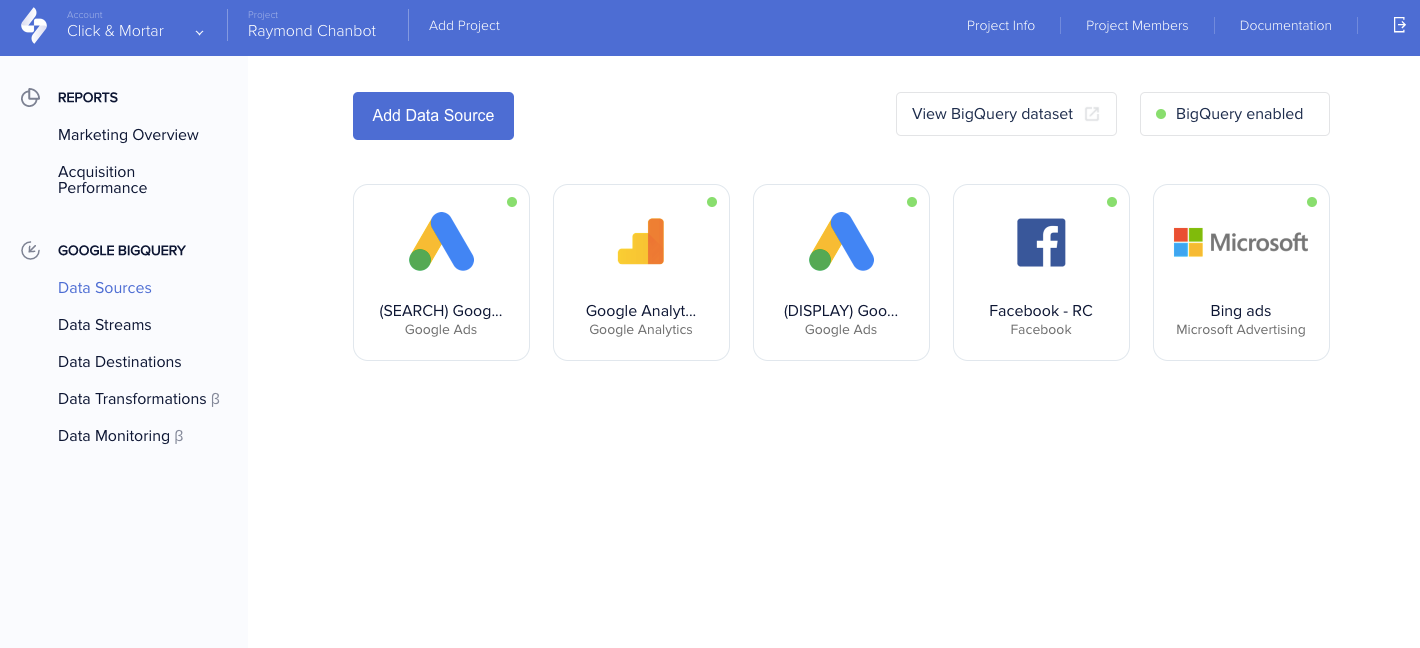Click the Google Analyt... card title
The image size is (1420, 648).
pyautogui.click(x=641, y=311)
